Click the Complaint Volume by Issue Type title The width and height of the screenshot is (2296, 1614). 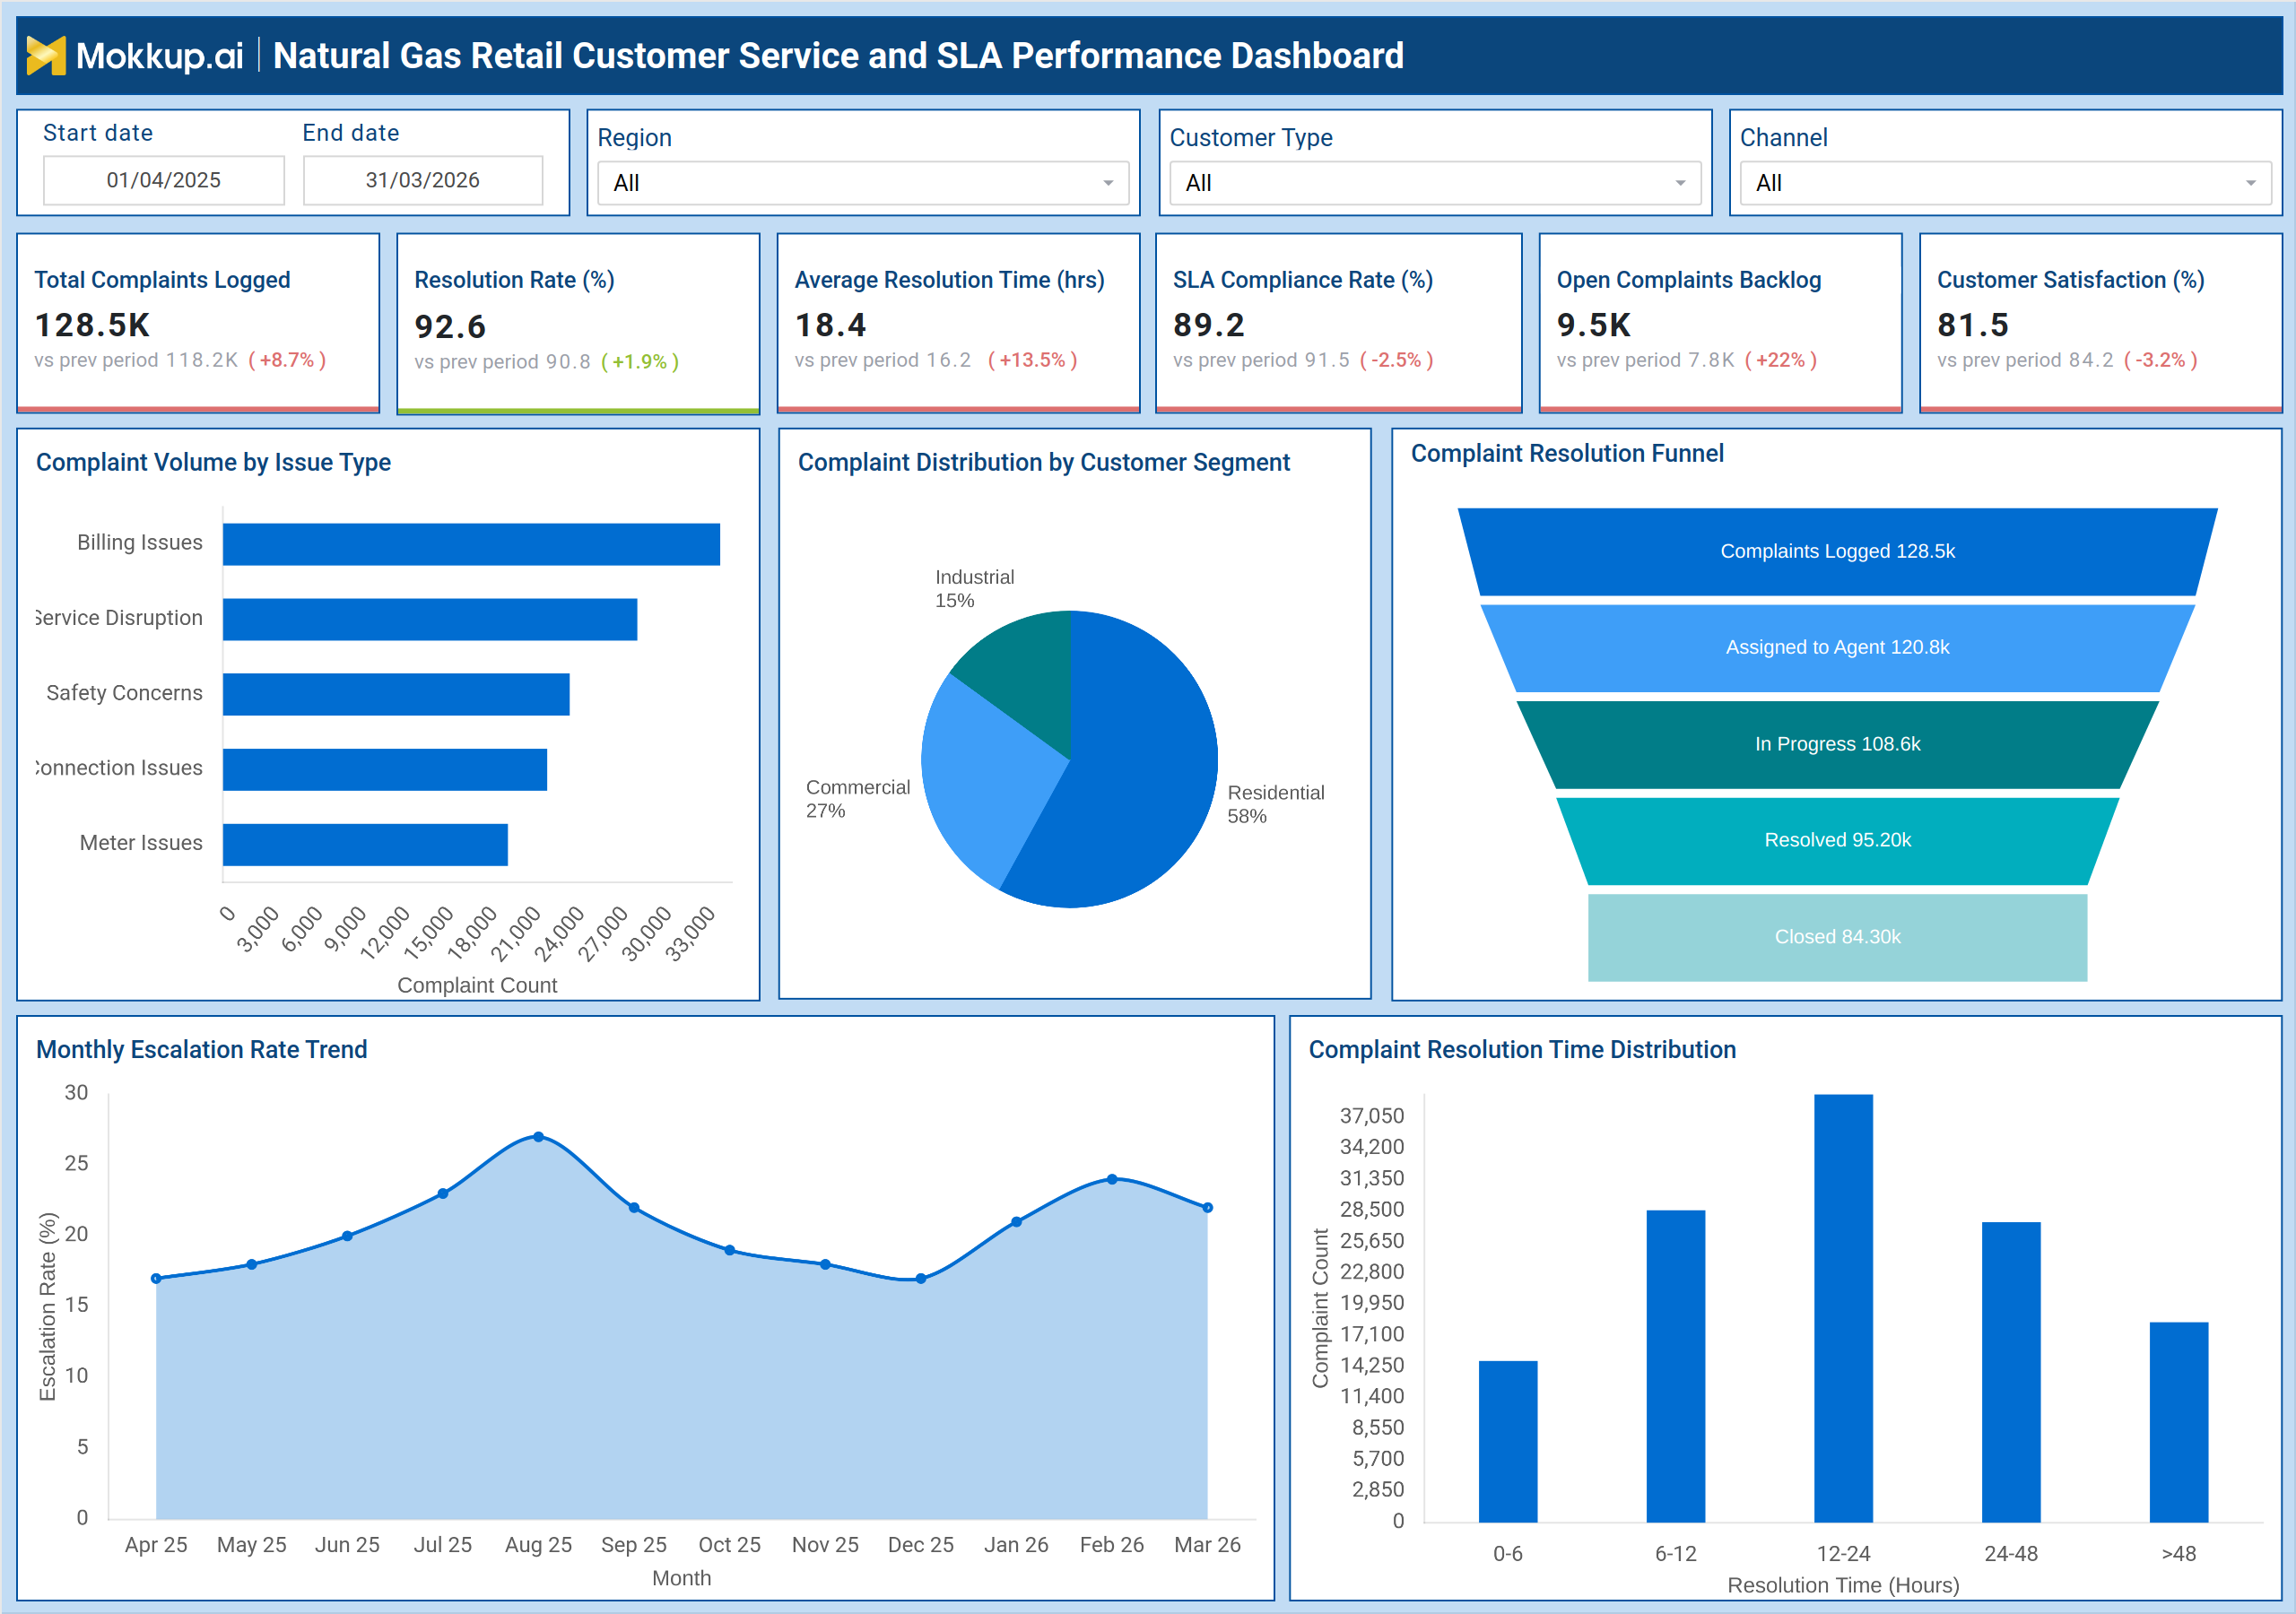tap(213, 462)
